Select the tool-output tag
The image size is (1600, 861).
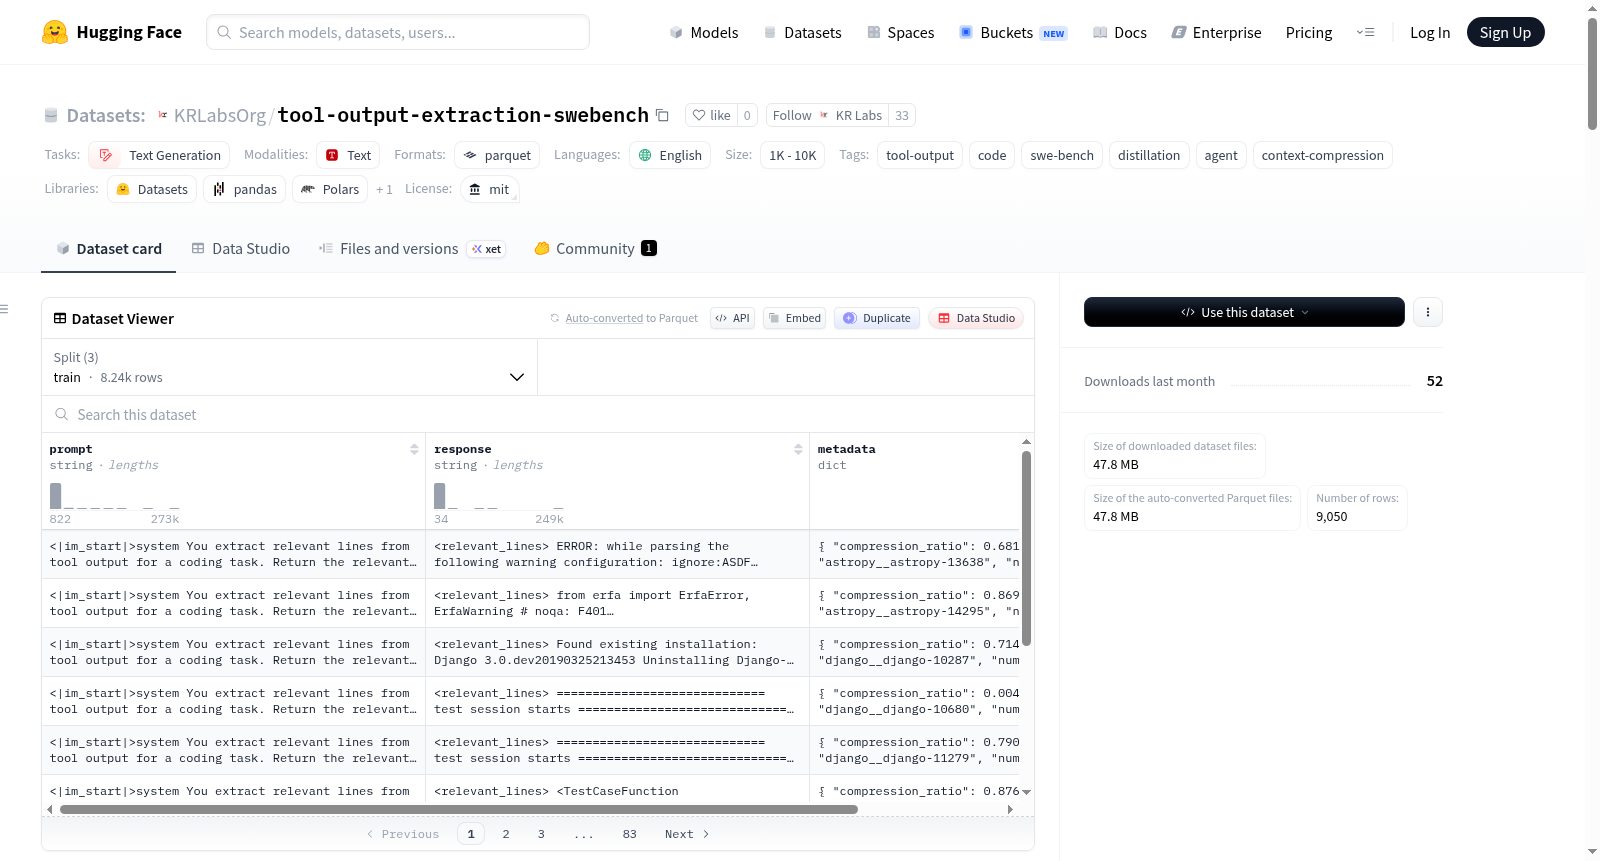click(920, 155)
